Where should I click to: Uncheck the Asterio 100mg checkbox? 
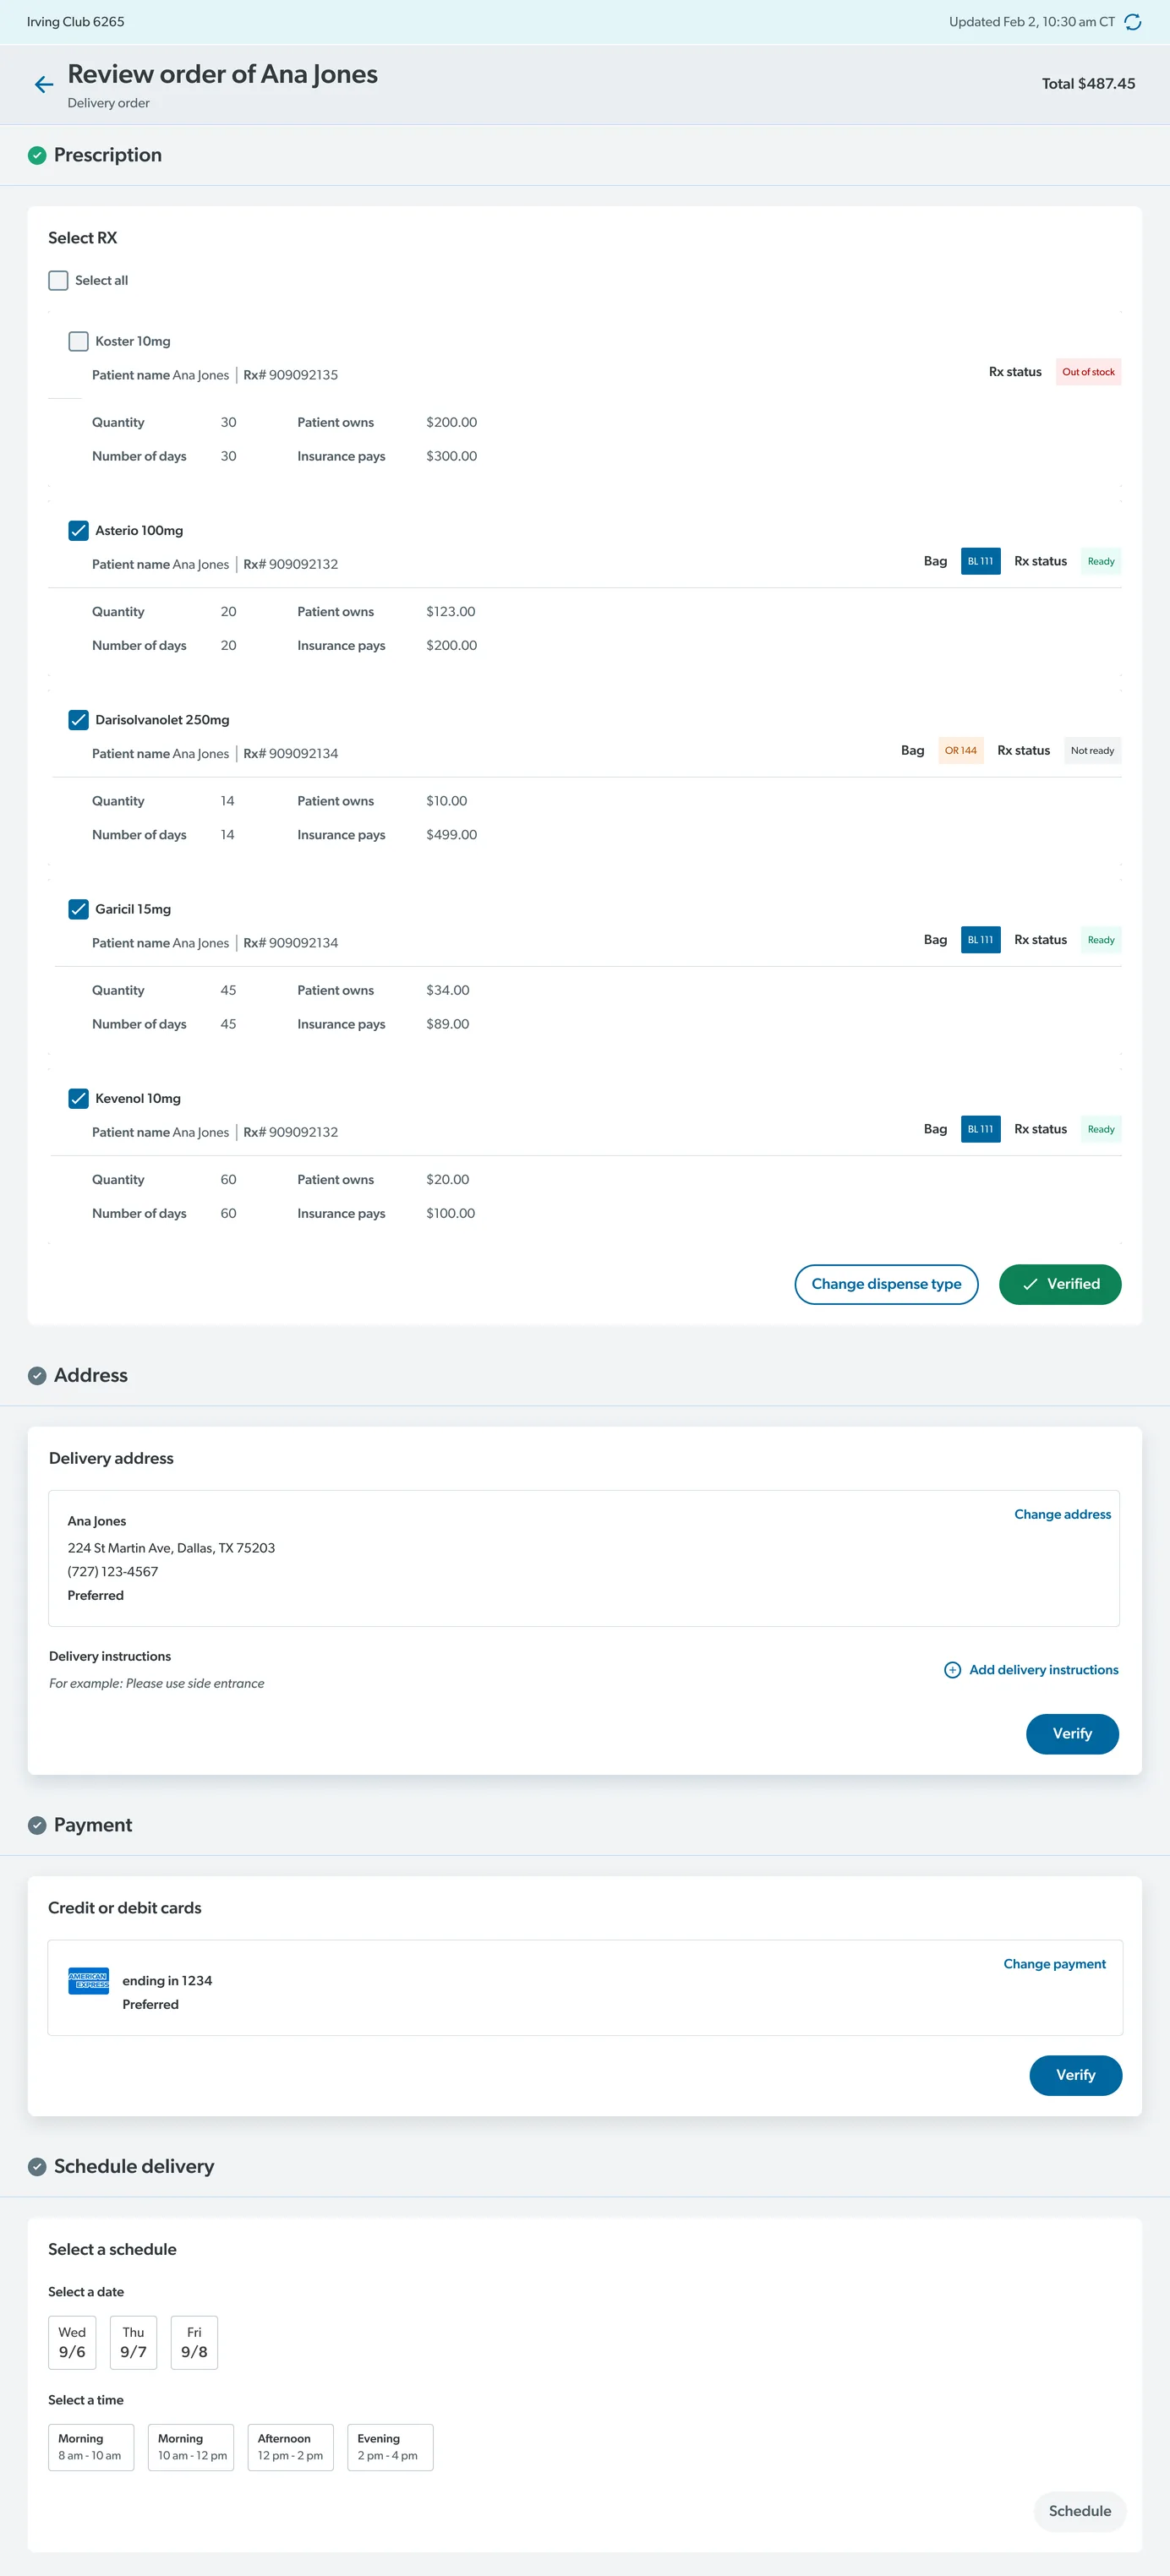[x=78, y=530]
